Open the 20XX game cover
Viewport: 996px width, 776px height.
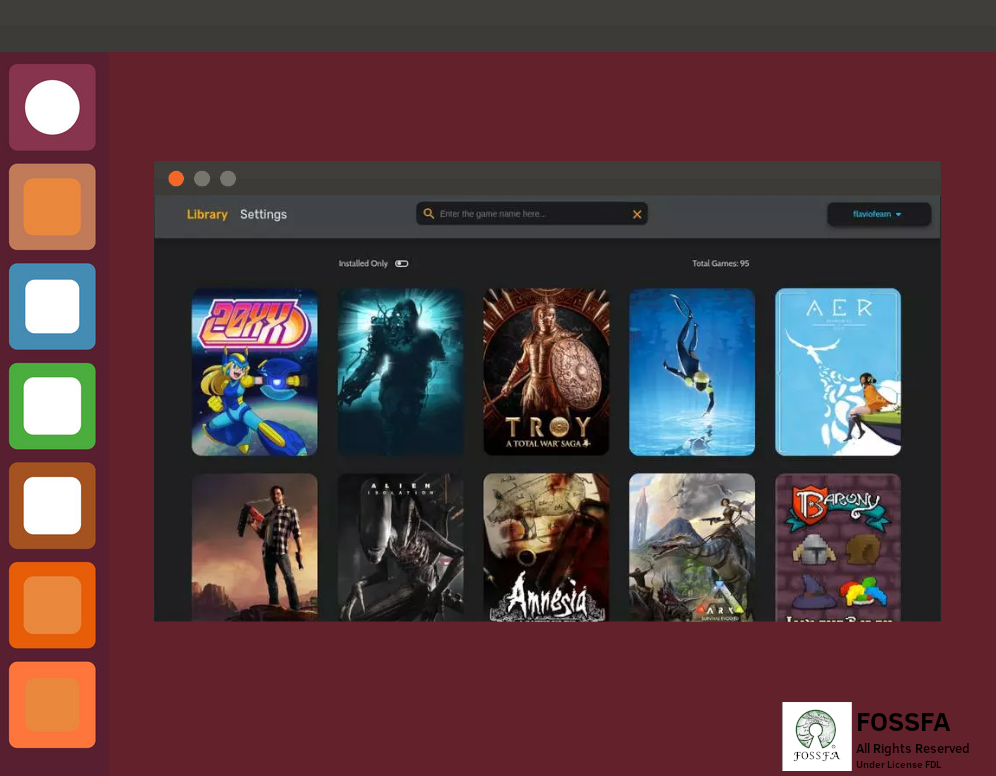tap(255, 372)
